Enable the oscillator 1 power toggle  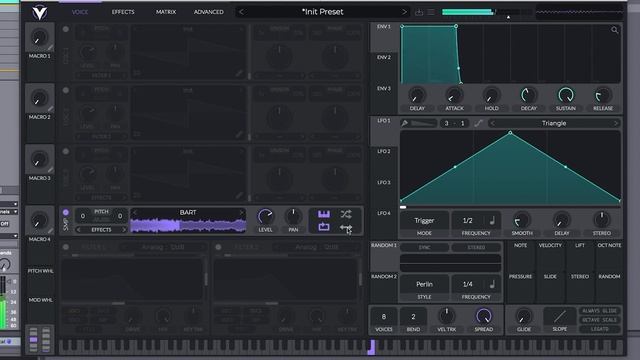66,29
